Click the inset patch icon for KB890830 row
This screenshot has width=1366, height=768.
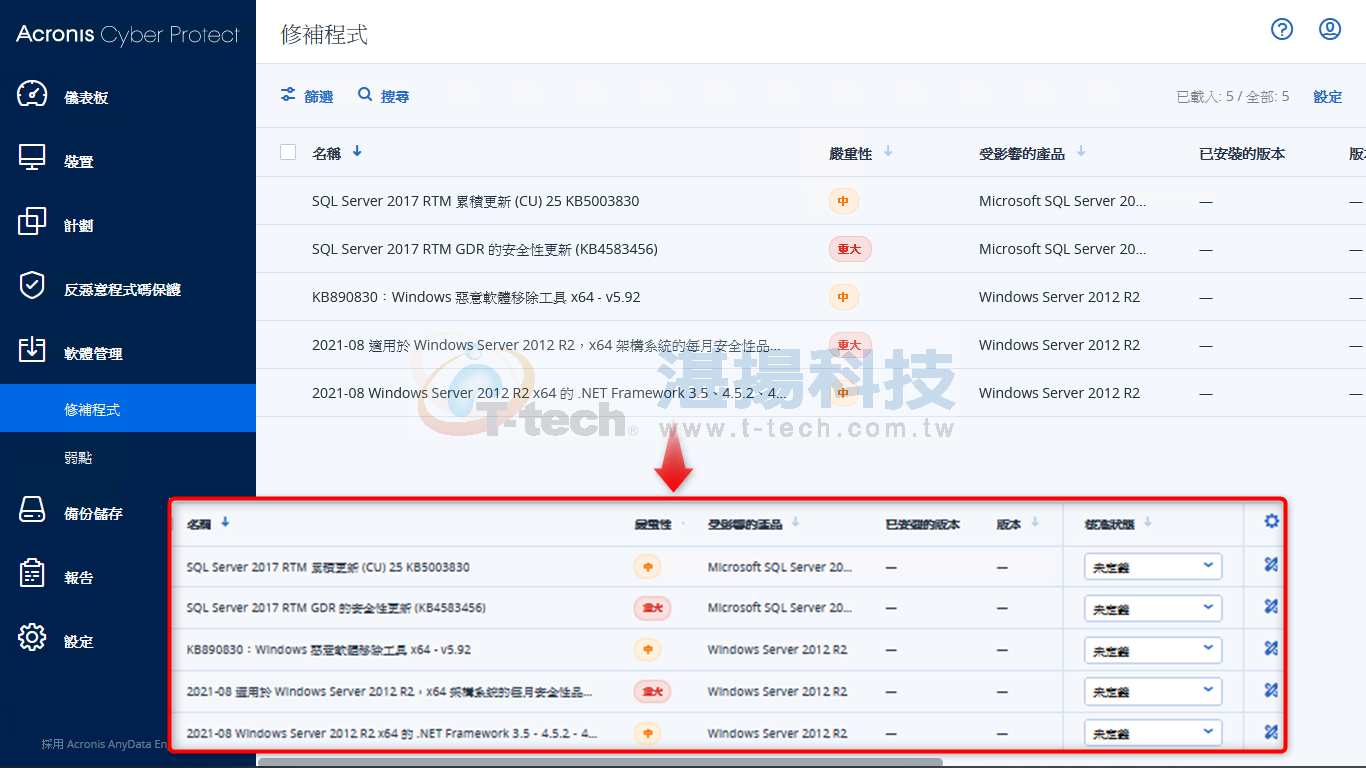1271,648
